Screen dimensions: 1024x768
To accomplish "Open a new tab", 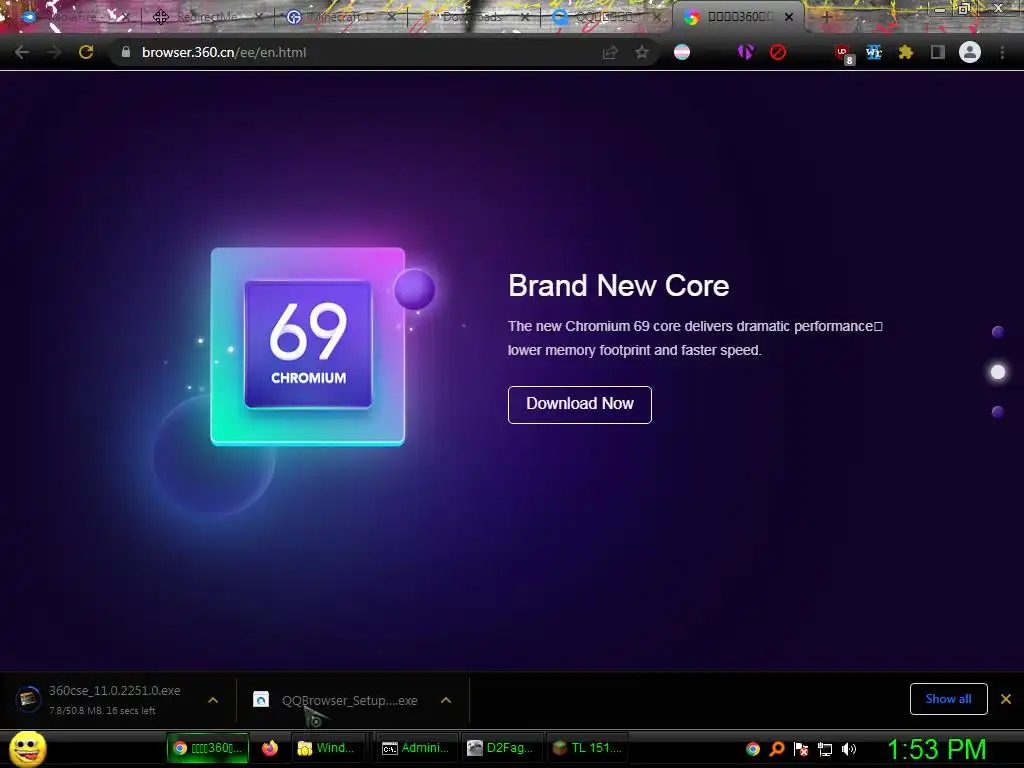I will point(826,17).
